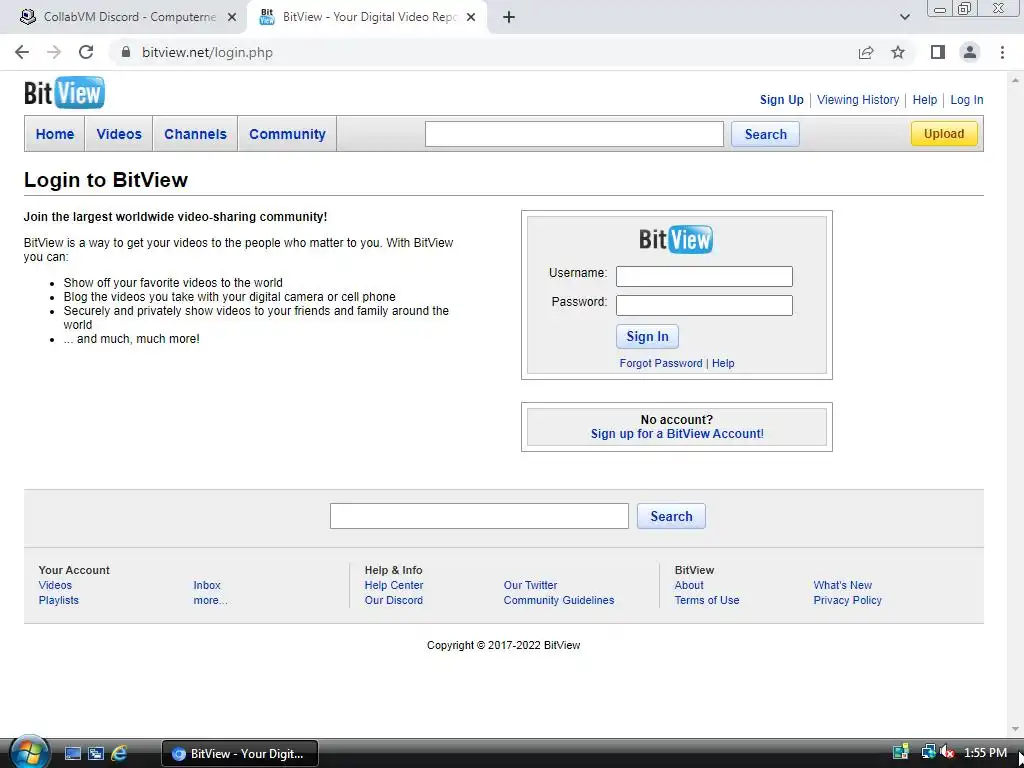
Task: Click the top search text box
Action: tap(574, 134)
